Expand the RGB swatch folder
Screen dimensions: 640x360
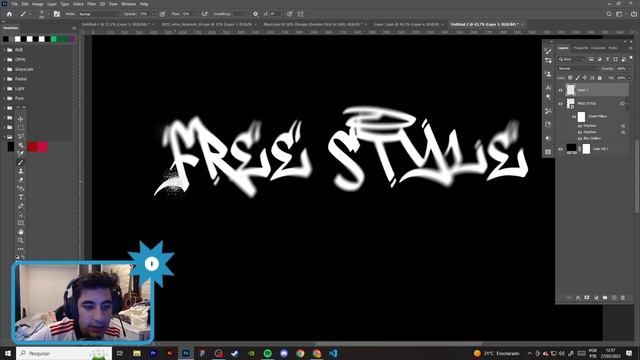pos(4,50)
